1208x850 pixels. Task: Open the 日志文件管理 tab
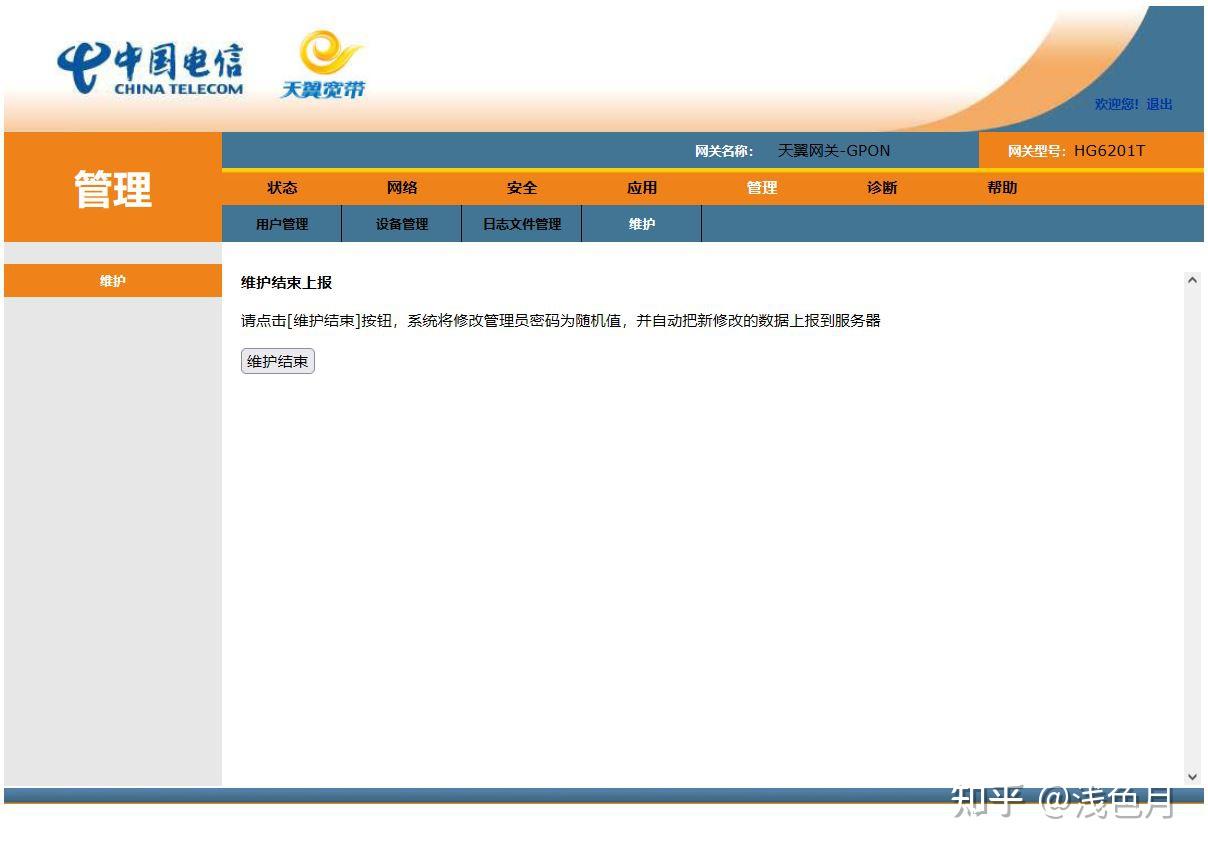point(522,224)
